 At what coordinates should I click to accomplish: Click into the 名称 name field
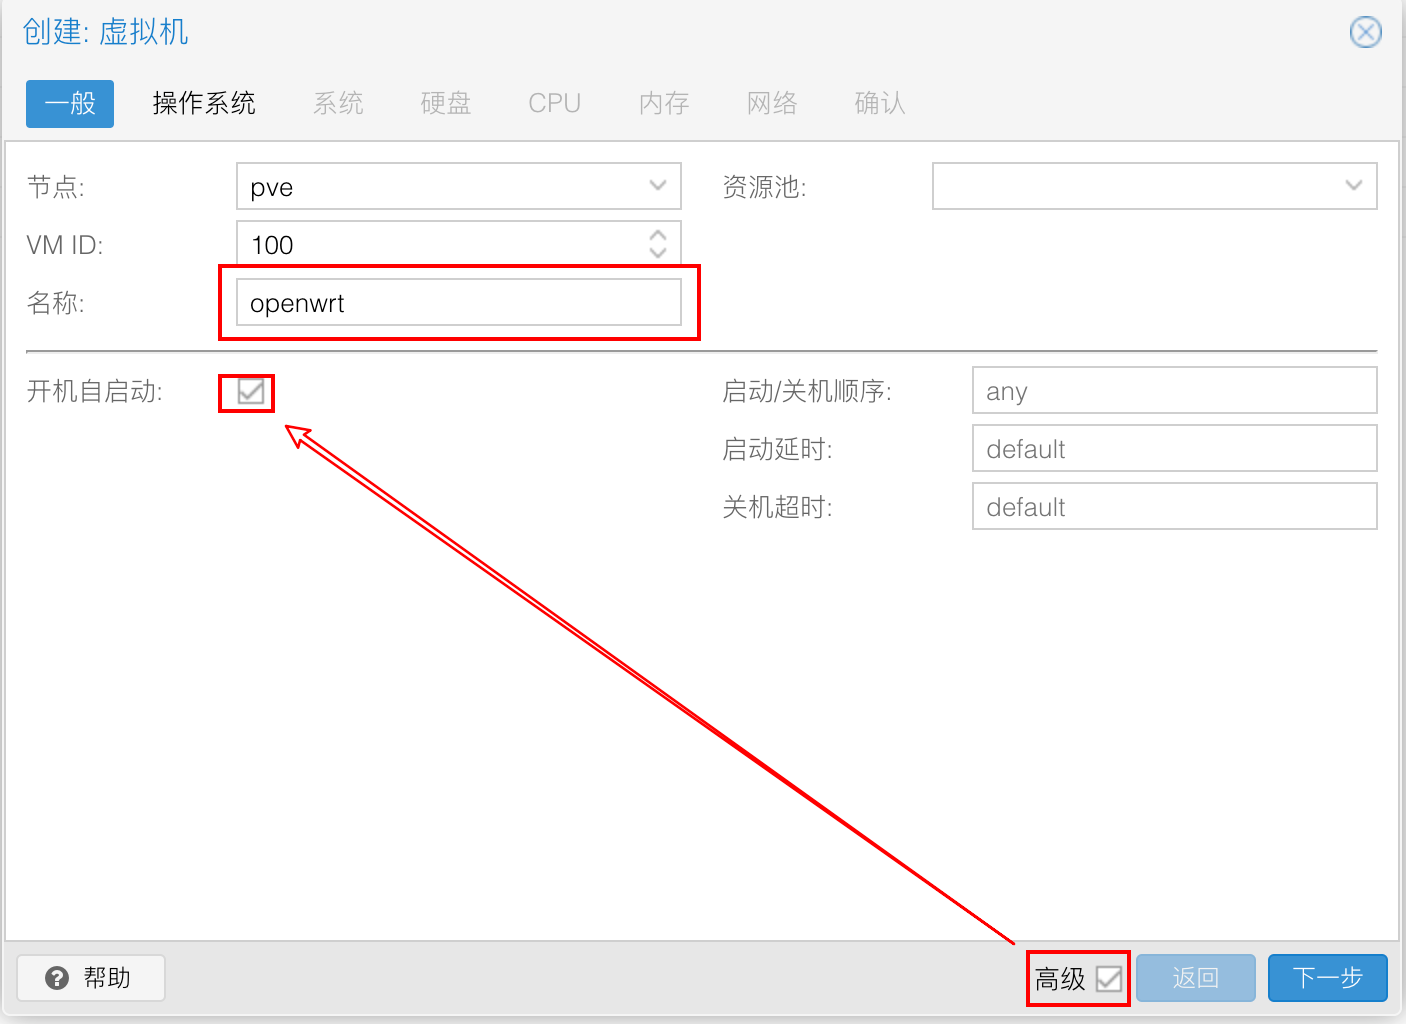coord(458,303)
